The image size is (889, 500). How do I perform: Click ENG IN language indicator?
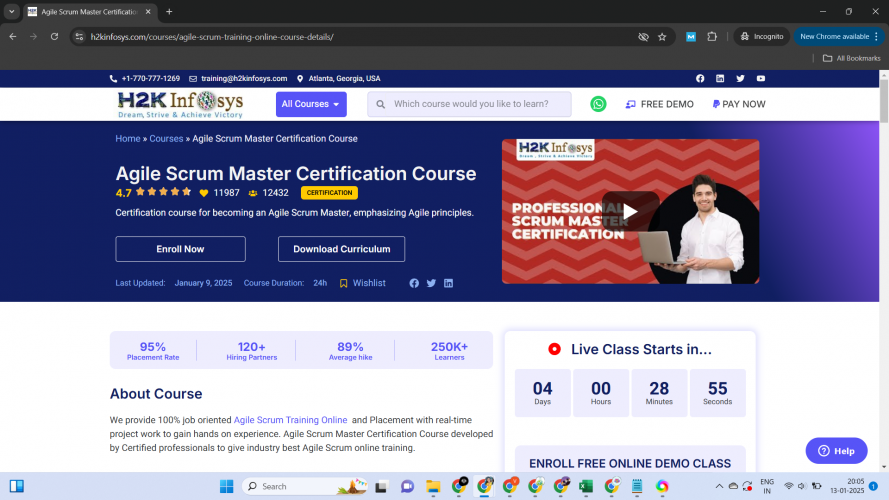767,486
